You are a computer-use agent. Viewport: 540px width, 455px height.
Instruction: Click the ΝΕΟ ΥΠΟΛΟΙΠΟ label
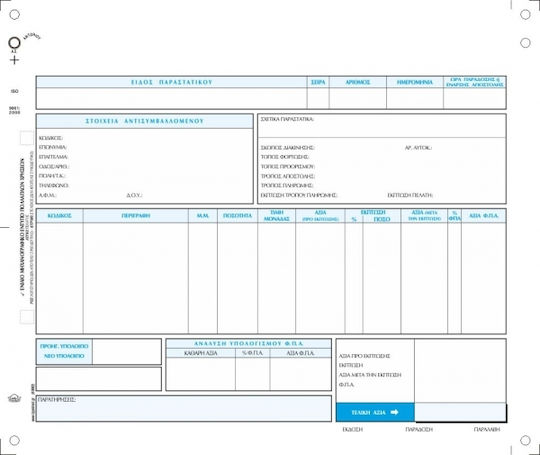coord(64,356)
